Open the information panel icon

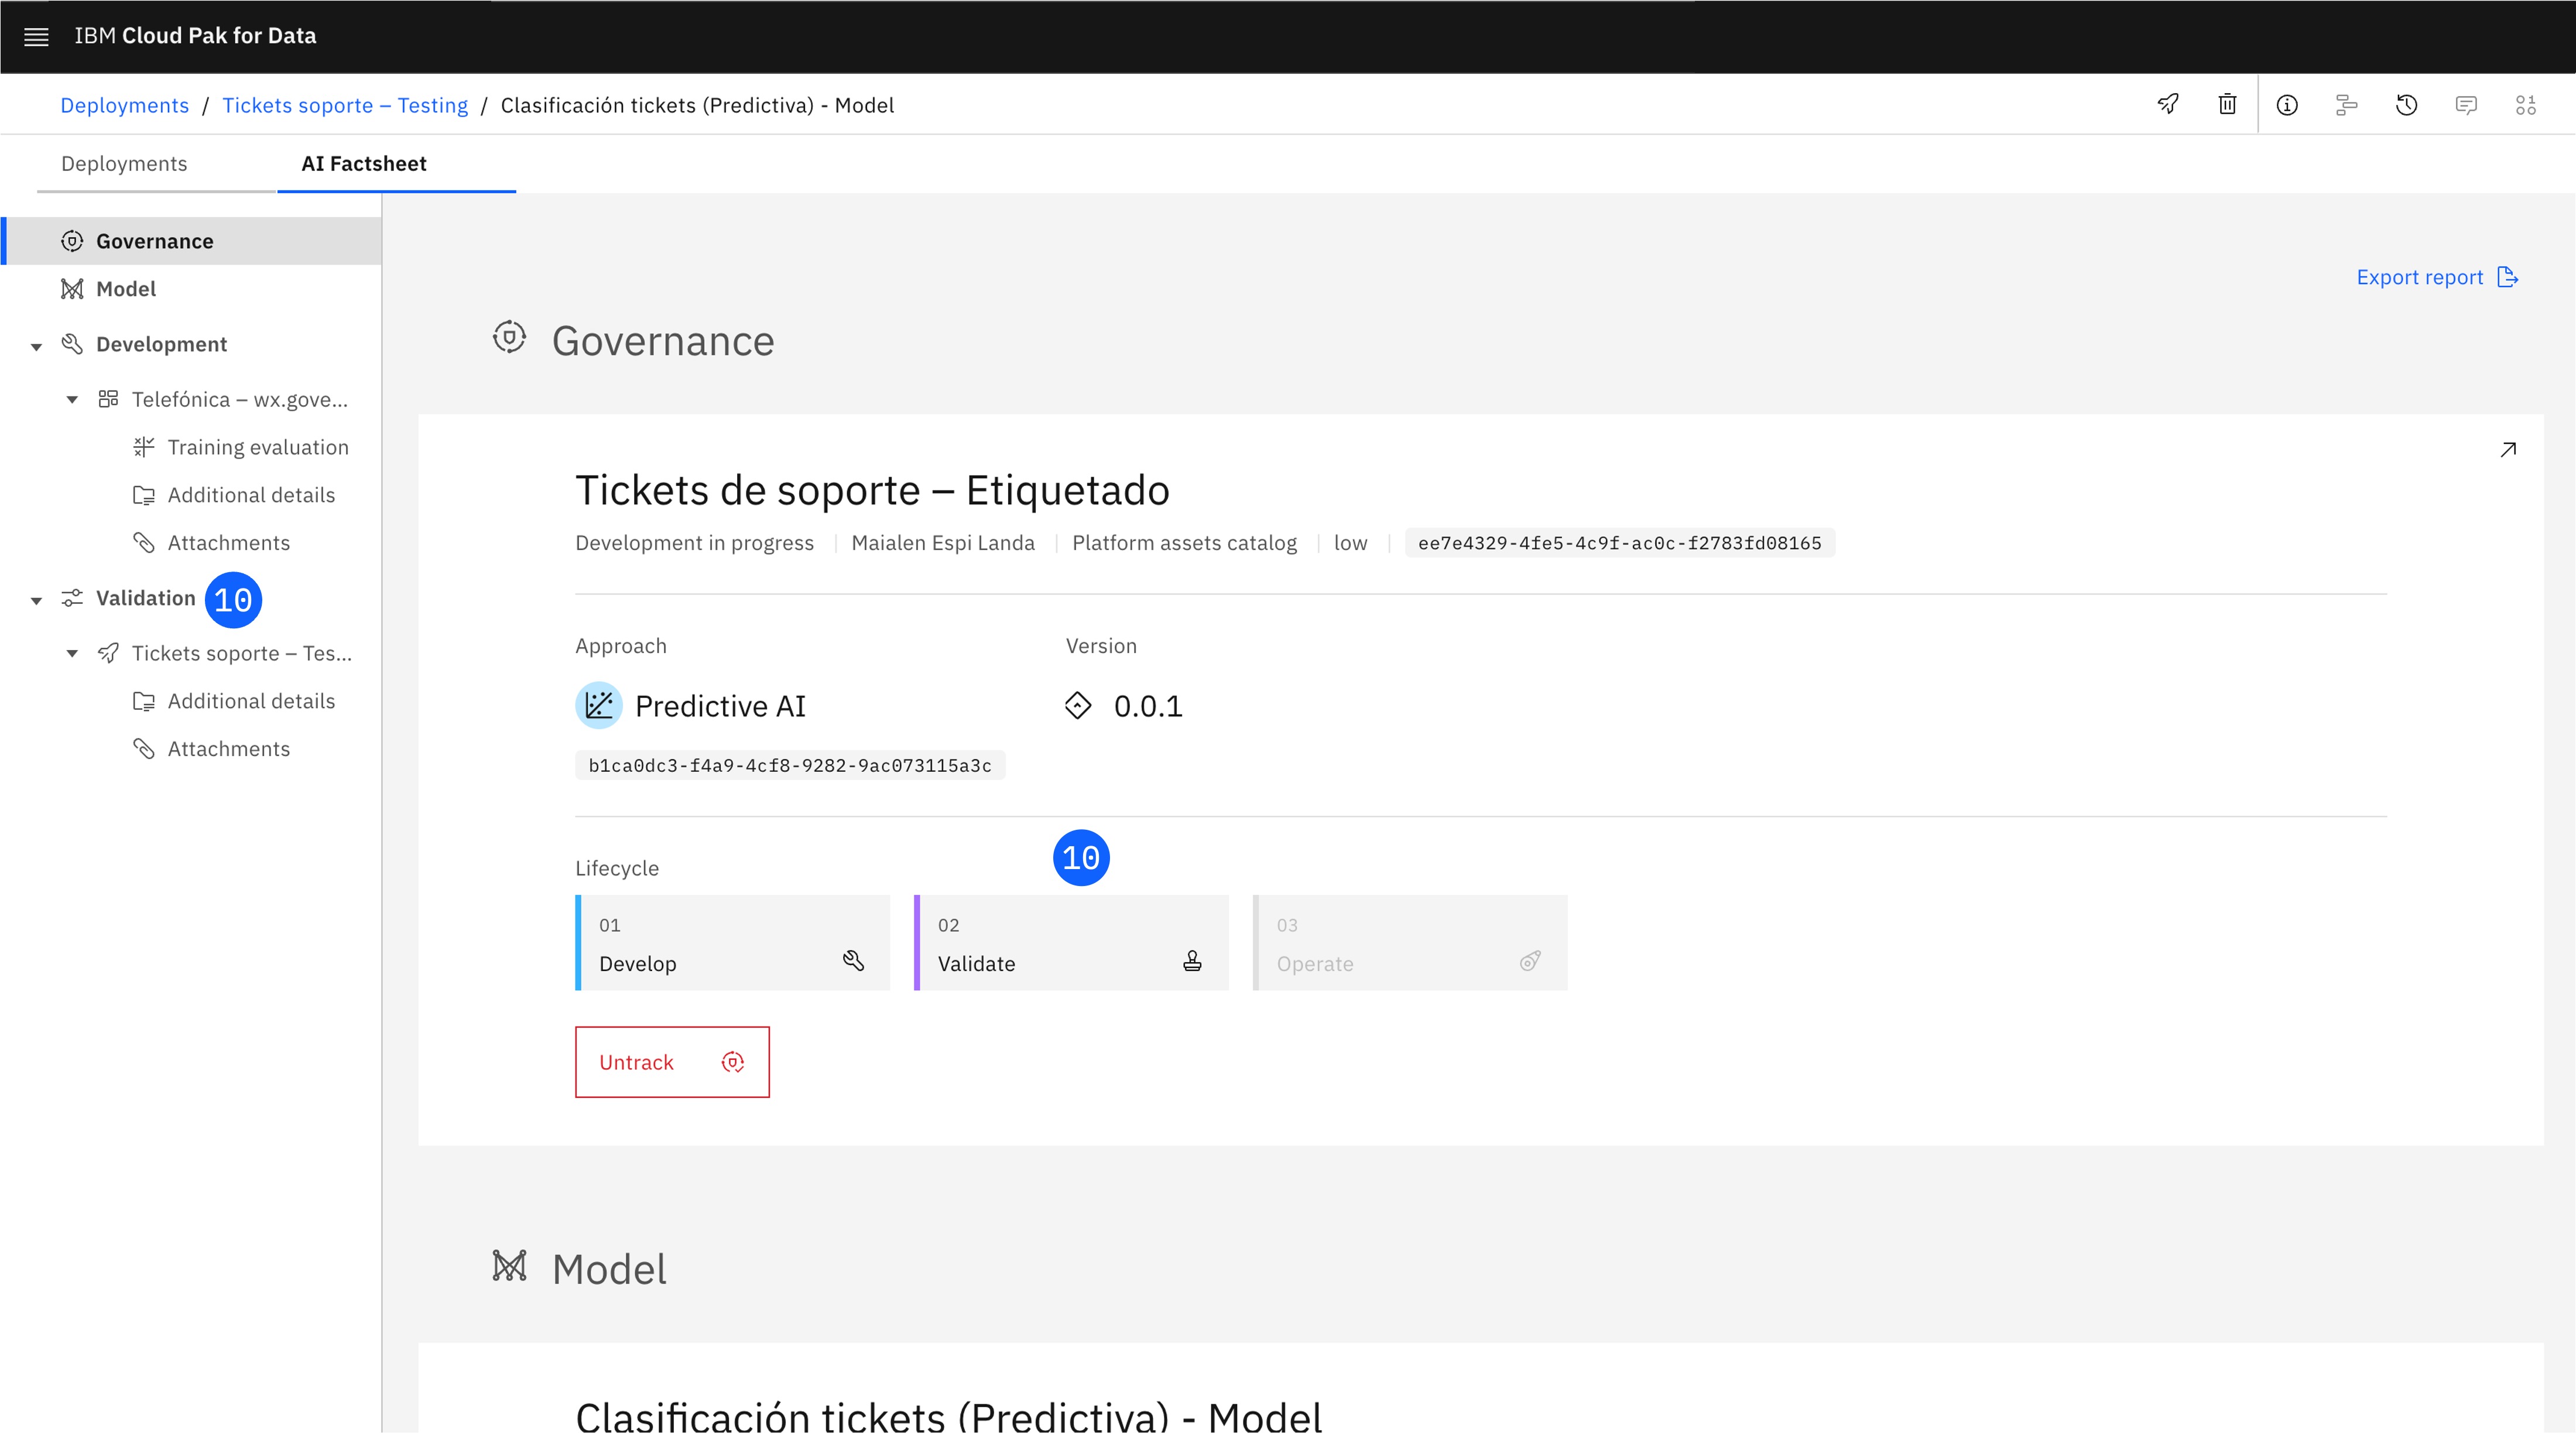pyautogui.click(x=2287, y=105)
